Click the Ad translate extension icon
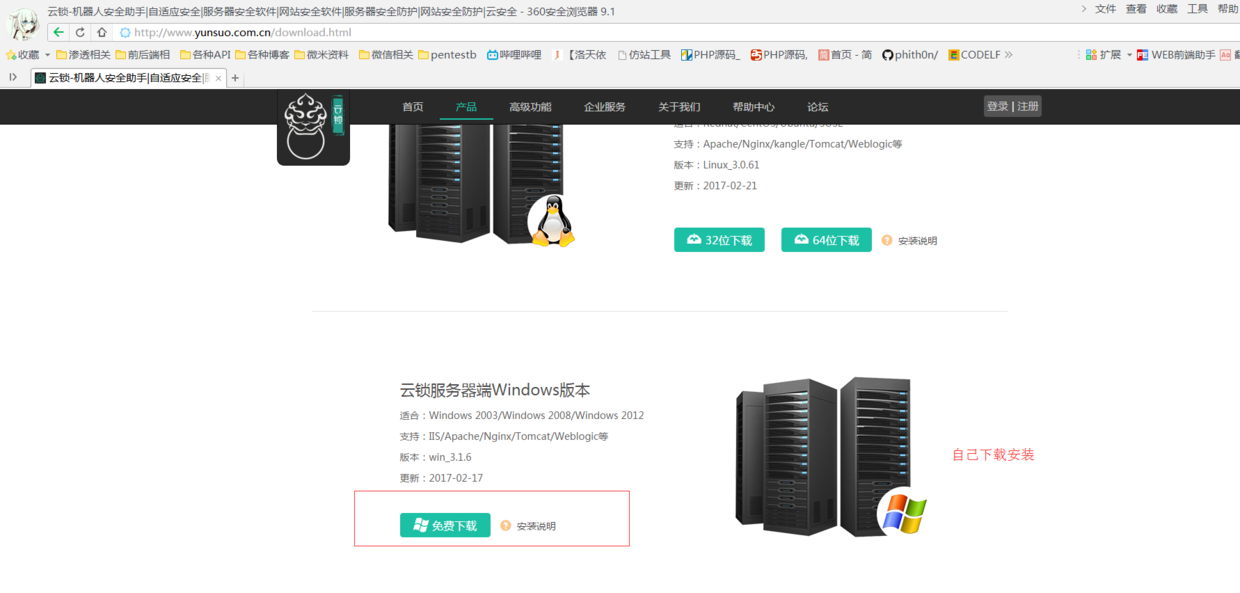The height and width of the screenshot is (593, 1240). 1226,55
